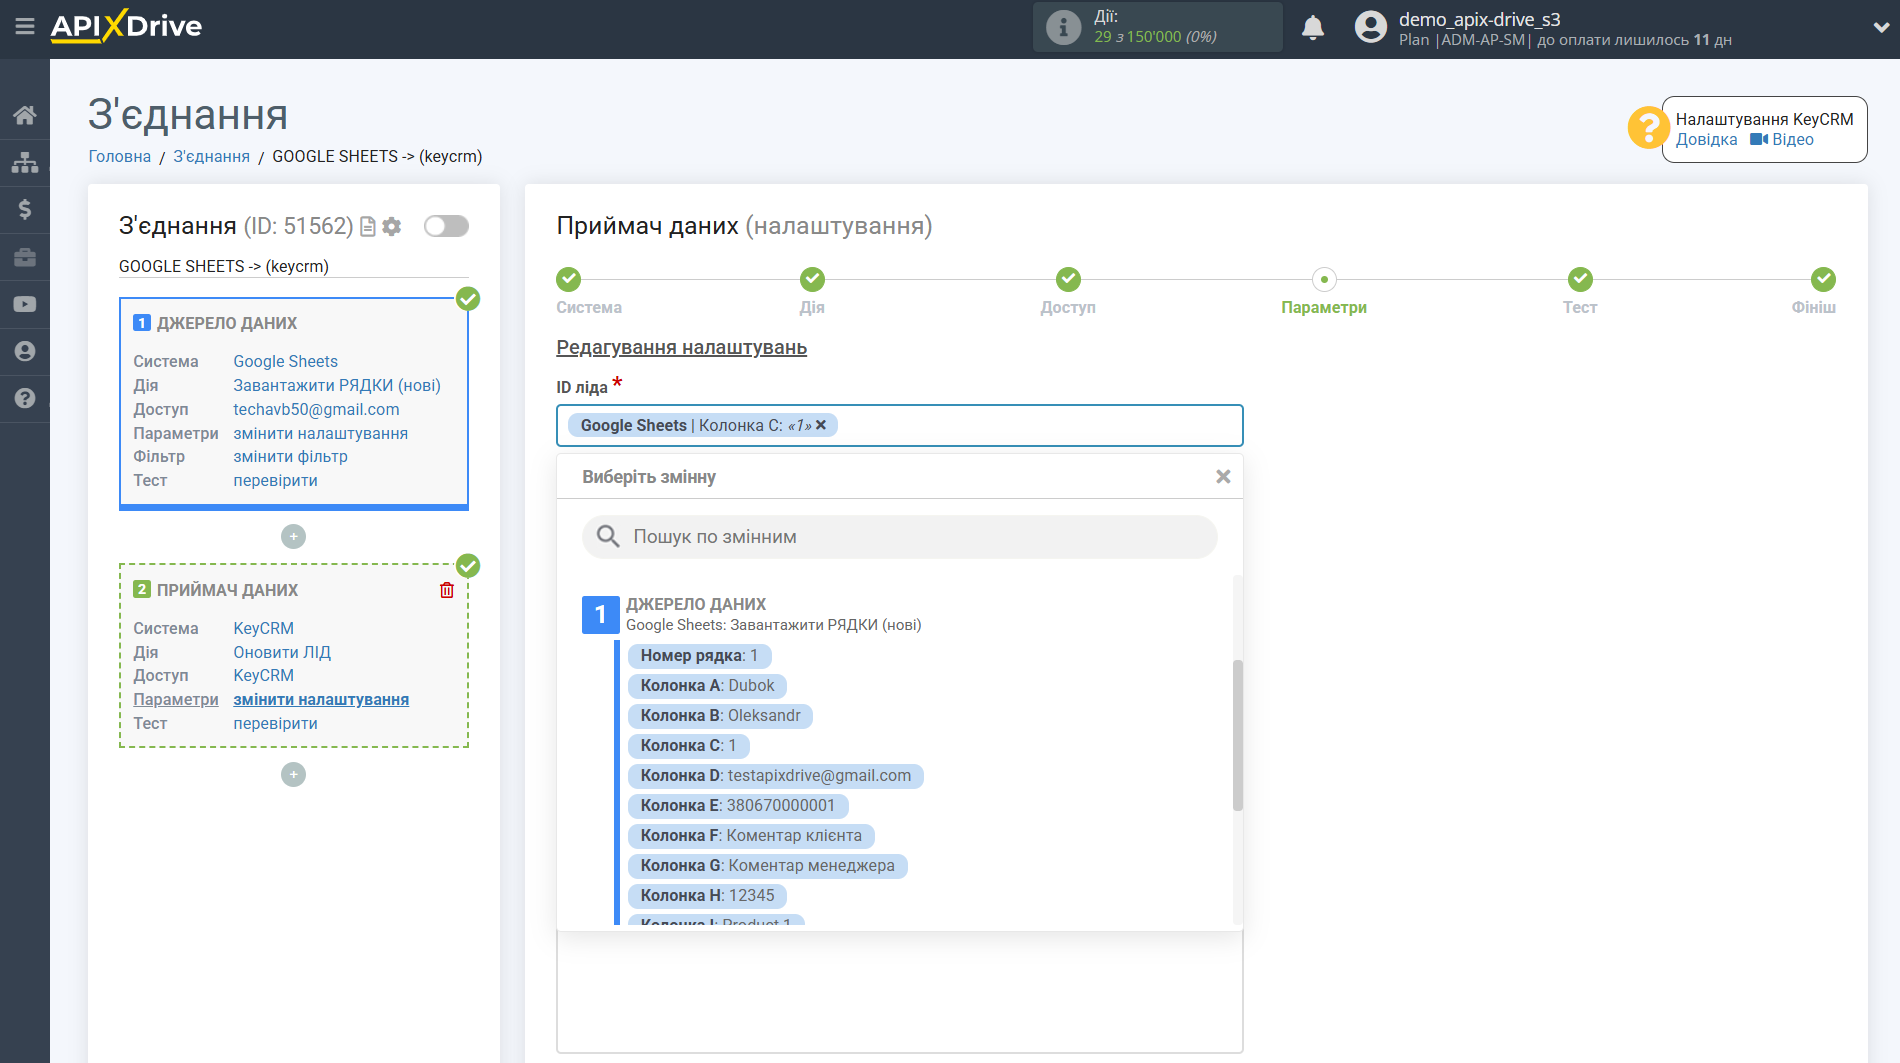Viewport: 1900px width, 1063px height.
Task: Close the variable selection panel
Action: [1223, 477]
